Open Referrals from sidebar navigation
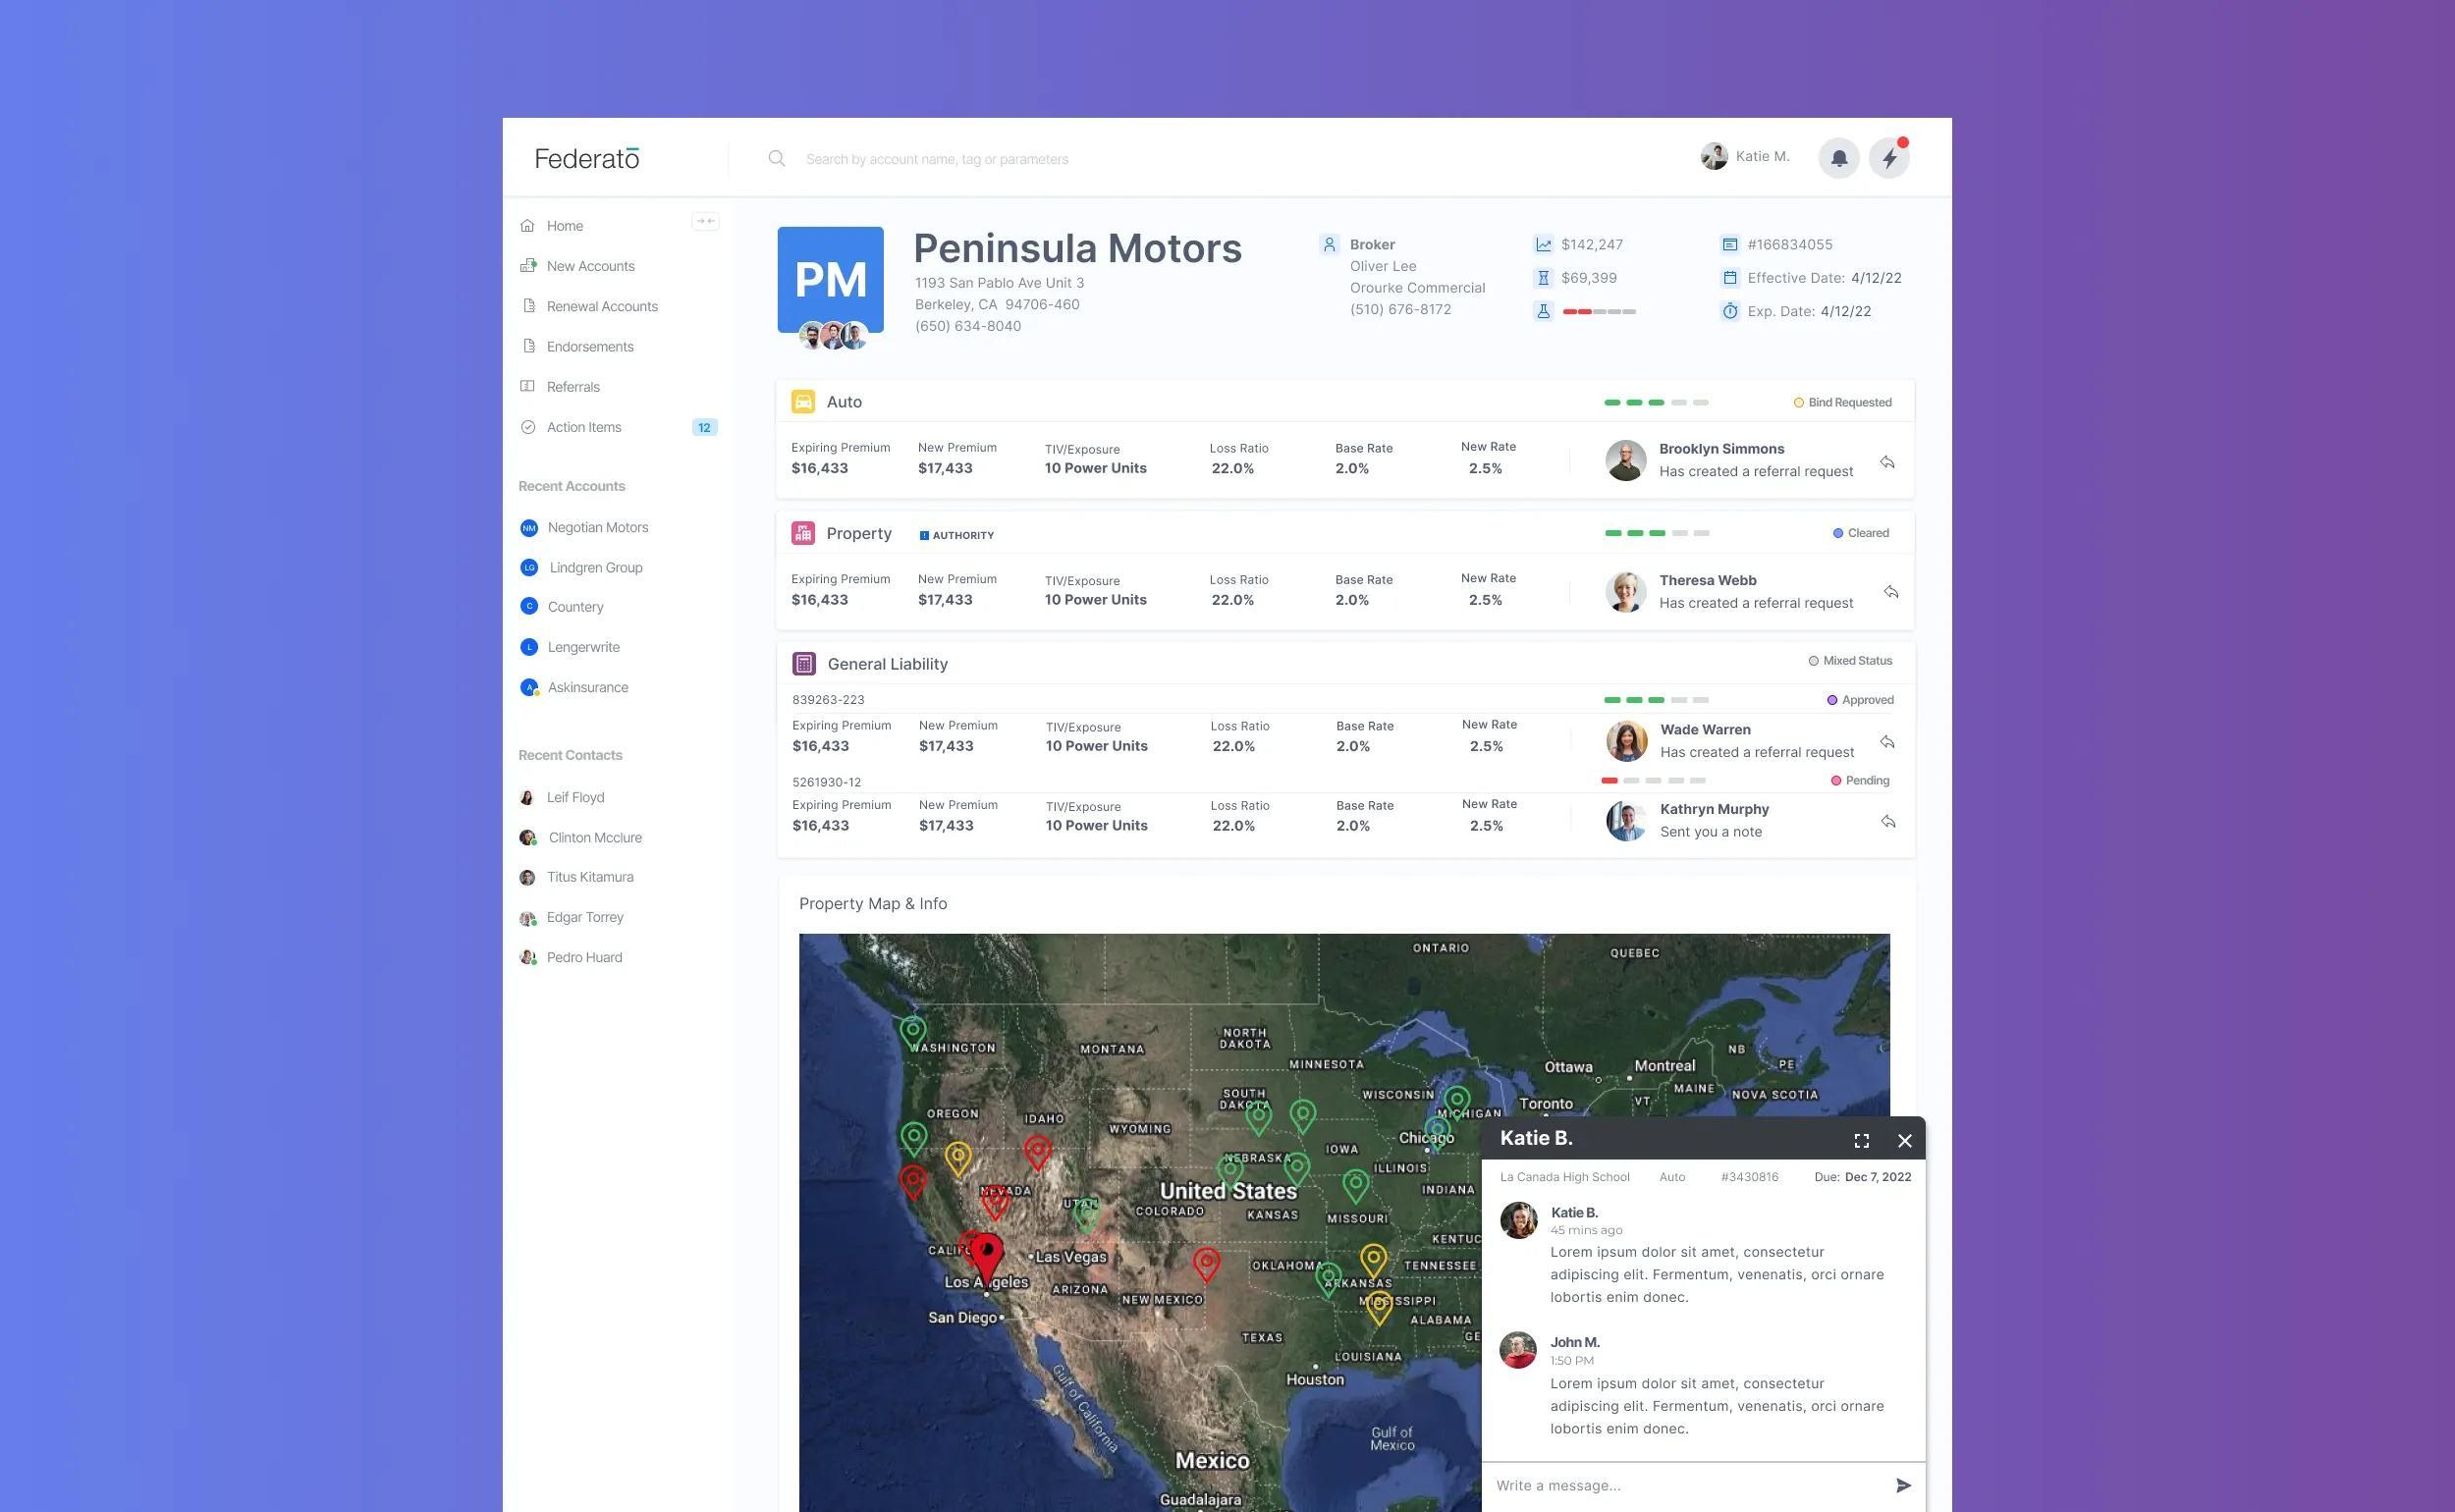 [572, 387]
